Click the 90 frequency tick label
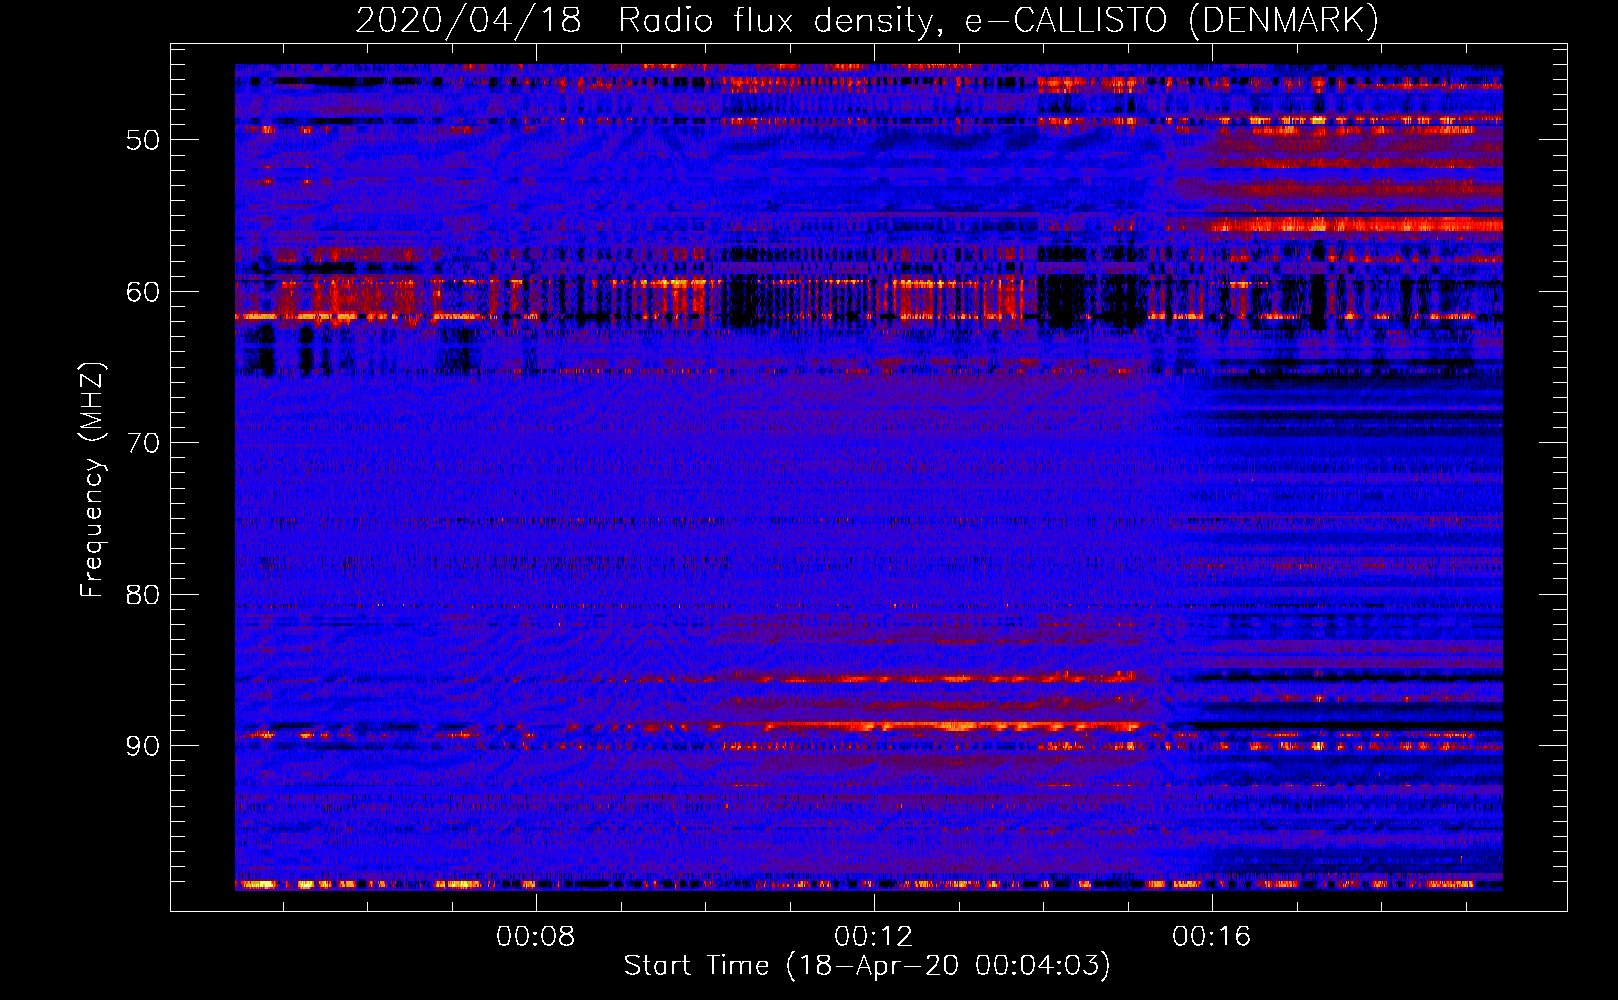 (x=142, y=747)
